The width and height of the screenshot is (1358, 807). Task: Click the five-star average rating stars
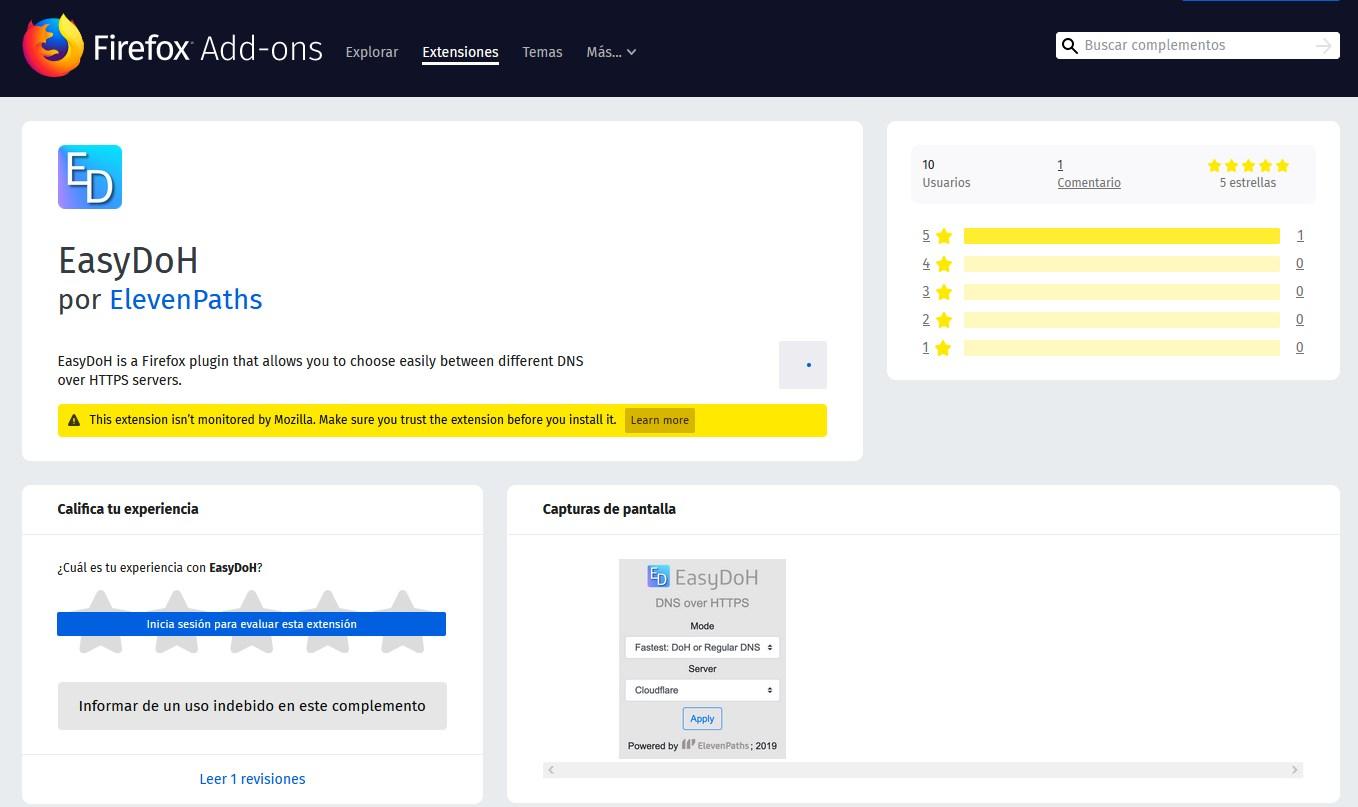pyautogui.click(x=1248, y=166)
